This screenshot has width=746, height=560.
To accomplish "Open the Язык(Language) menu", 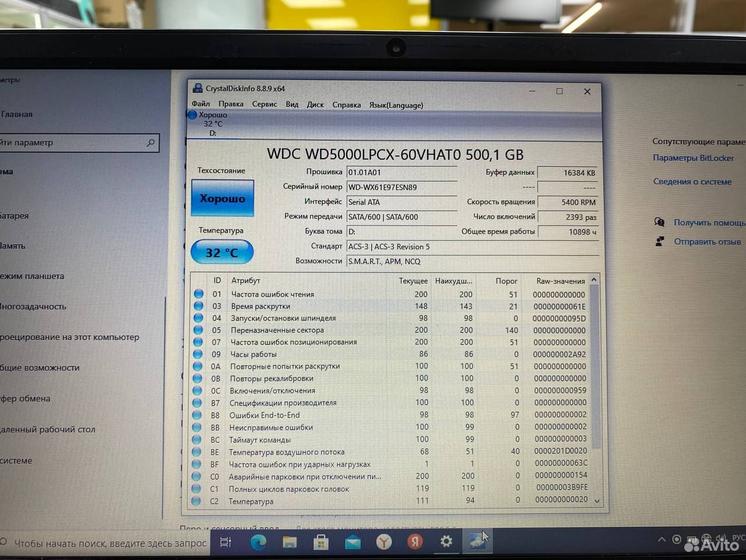I will coord(396,104).
